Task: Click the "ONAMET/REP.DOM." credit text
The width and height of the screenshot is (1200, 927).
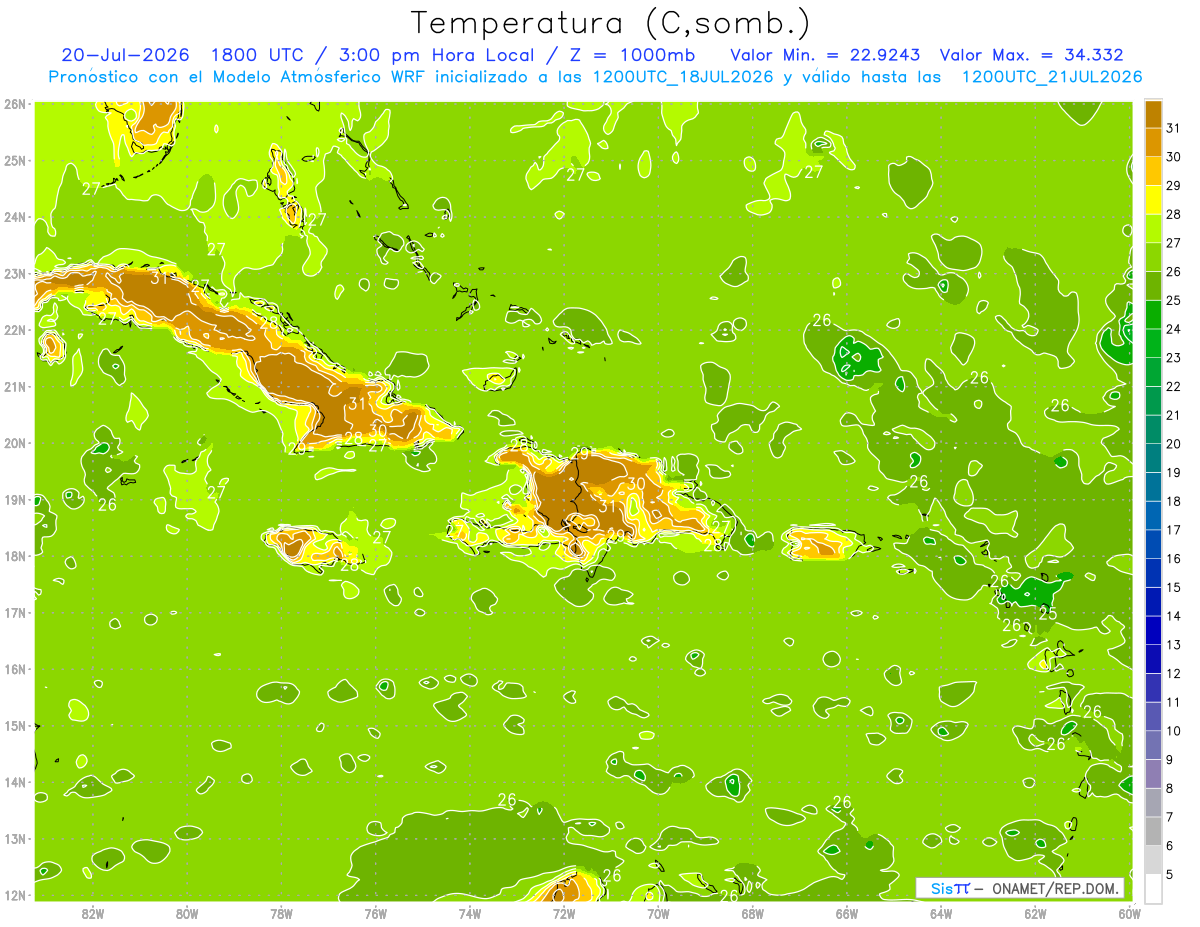Action: coord(1053,888)
